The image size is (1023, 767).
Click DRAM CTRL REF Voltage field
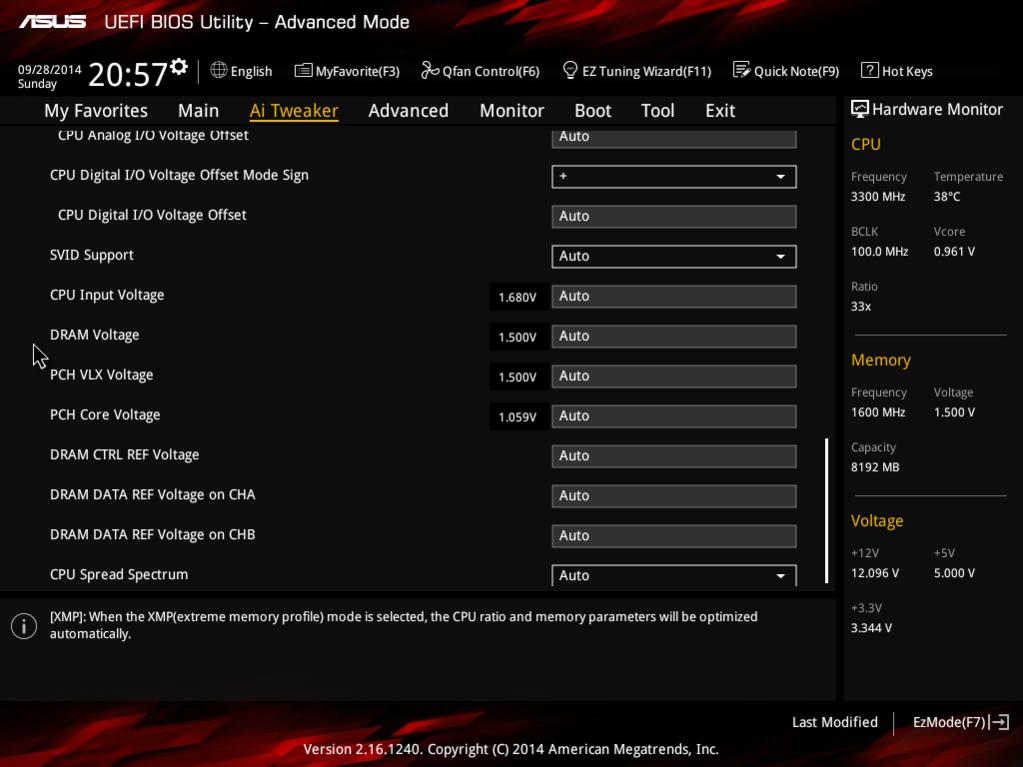tap(674, 456)
